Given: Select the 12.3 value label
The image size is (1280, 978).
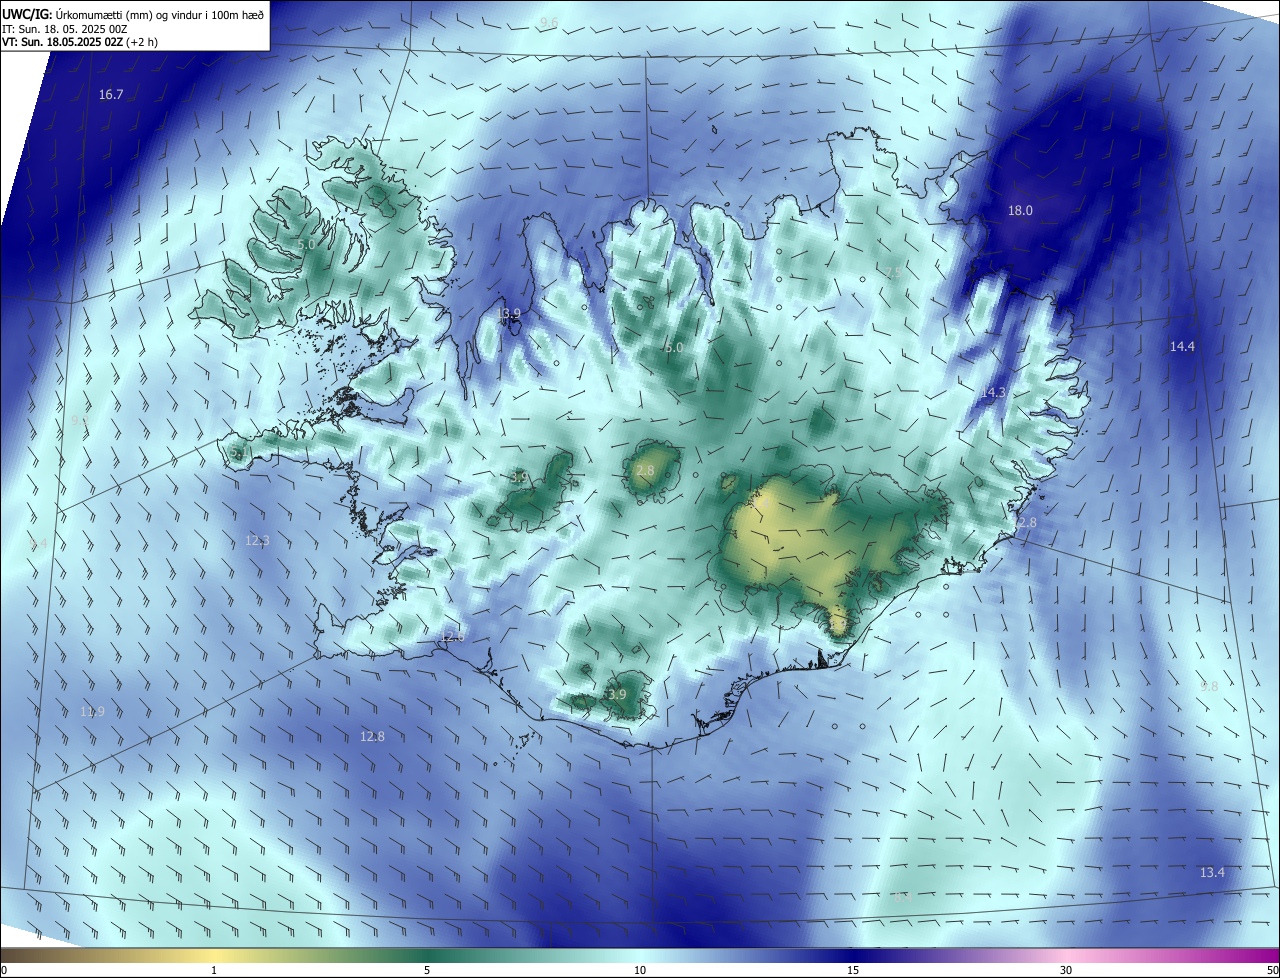Looking at the screenshot, I should [x=257, y=541].
